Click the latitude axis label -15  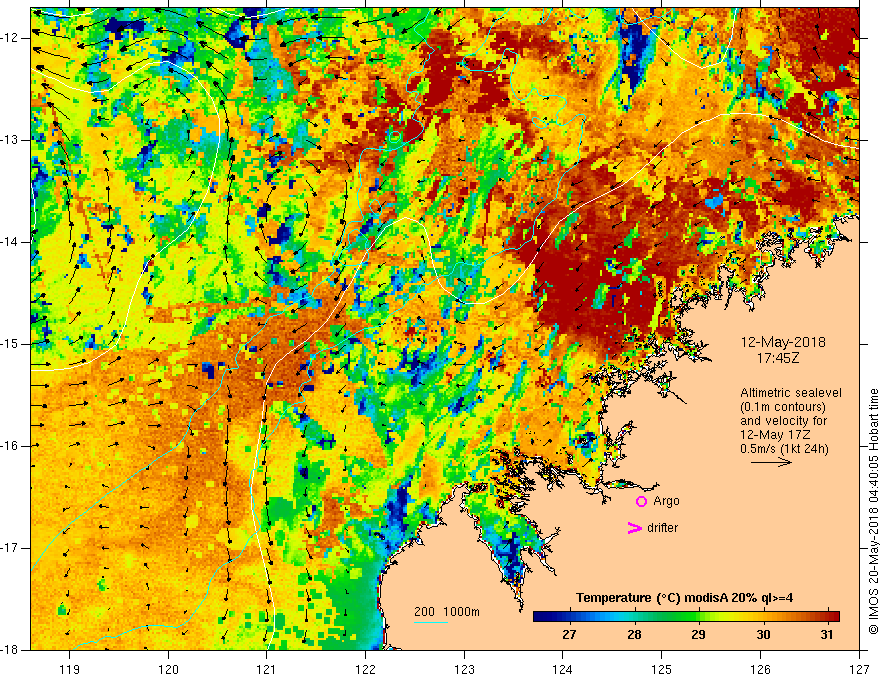point(11,344)
